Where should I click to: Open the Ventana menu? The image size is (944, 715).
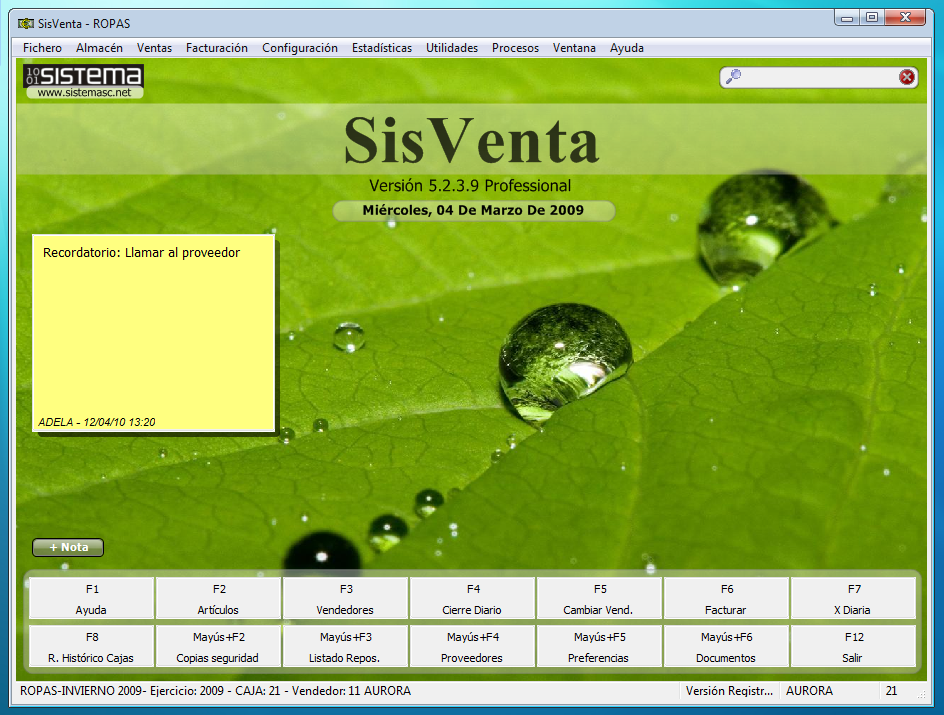[574, 48]
